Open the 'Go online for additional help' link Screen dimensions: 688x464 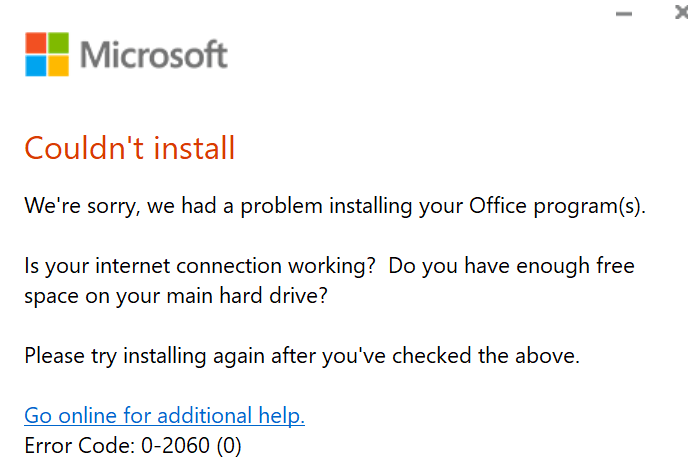coord(164,415)
